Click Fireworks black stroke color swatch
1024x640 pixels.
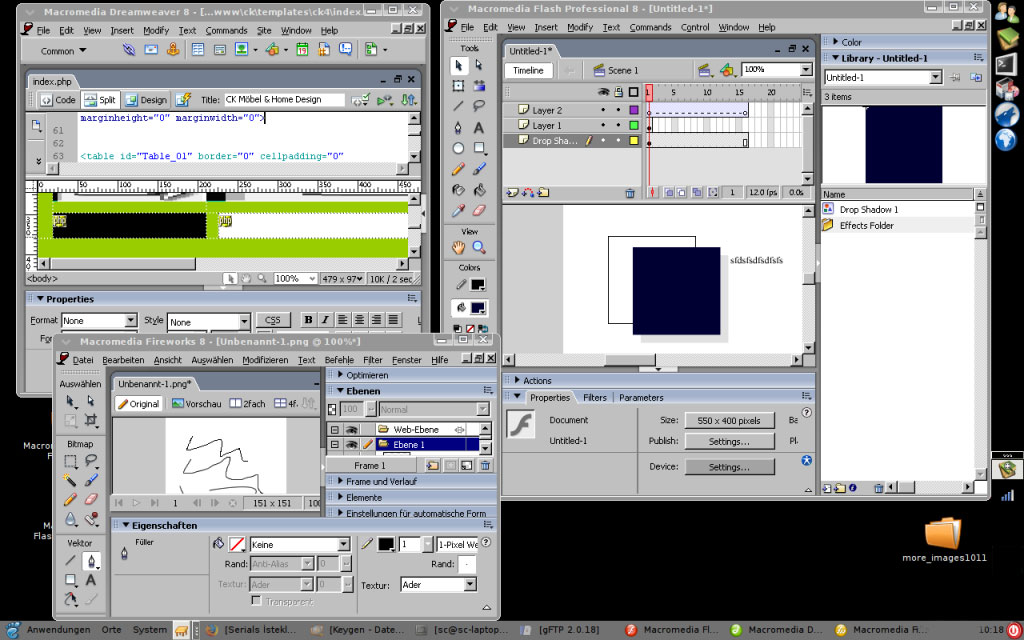tap(386, 544)
